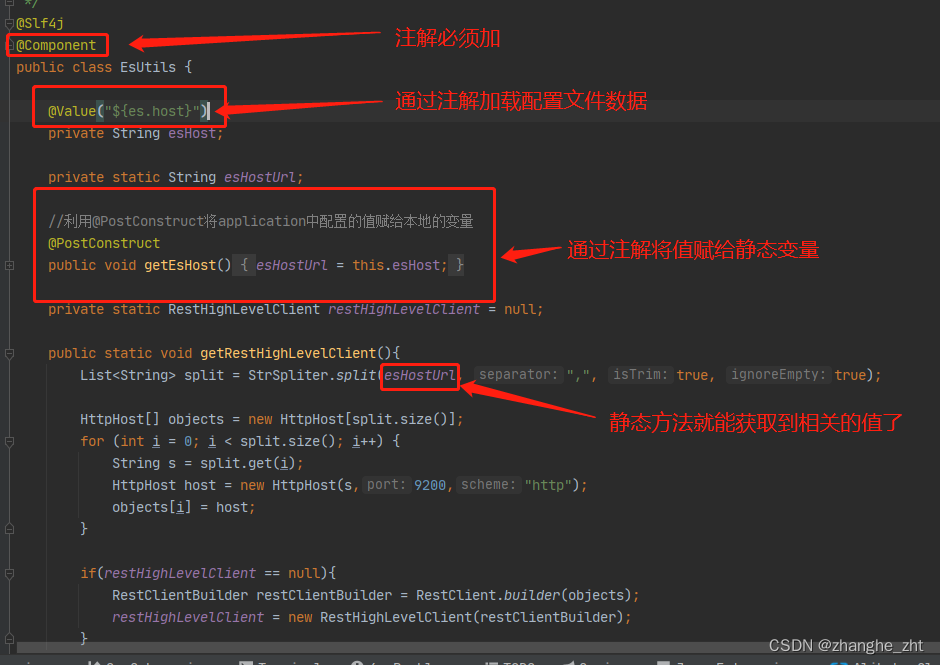Click the horizontal scrollbar below the editor

[x=478, y=648]
